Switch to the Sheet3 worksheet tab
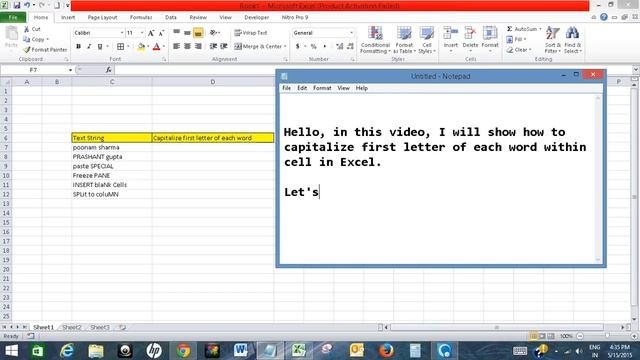640x360 pixels. tap(100, 327)
